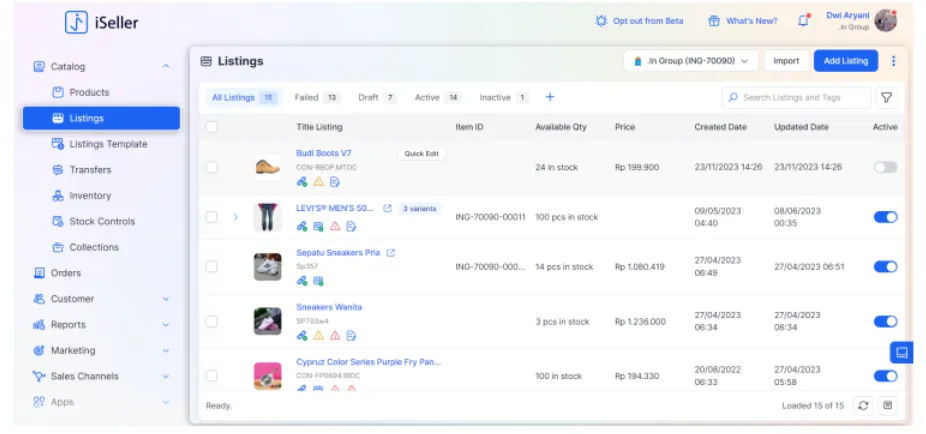The width and height of the screenshot is (926, 434).
Task: Click the Add Listing button
Action: coord(845,61)
